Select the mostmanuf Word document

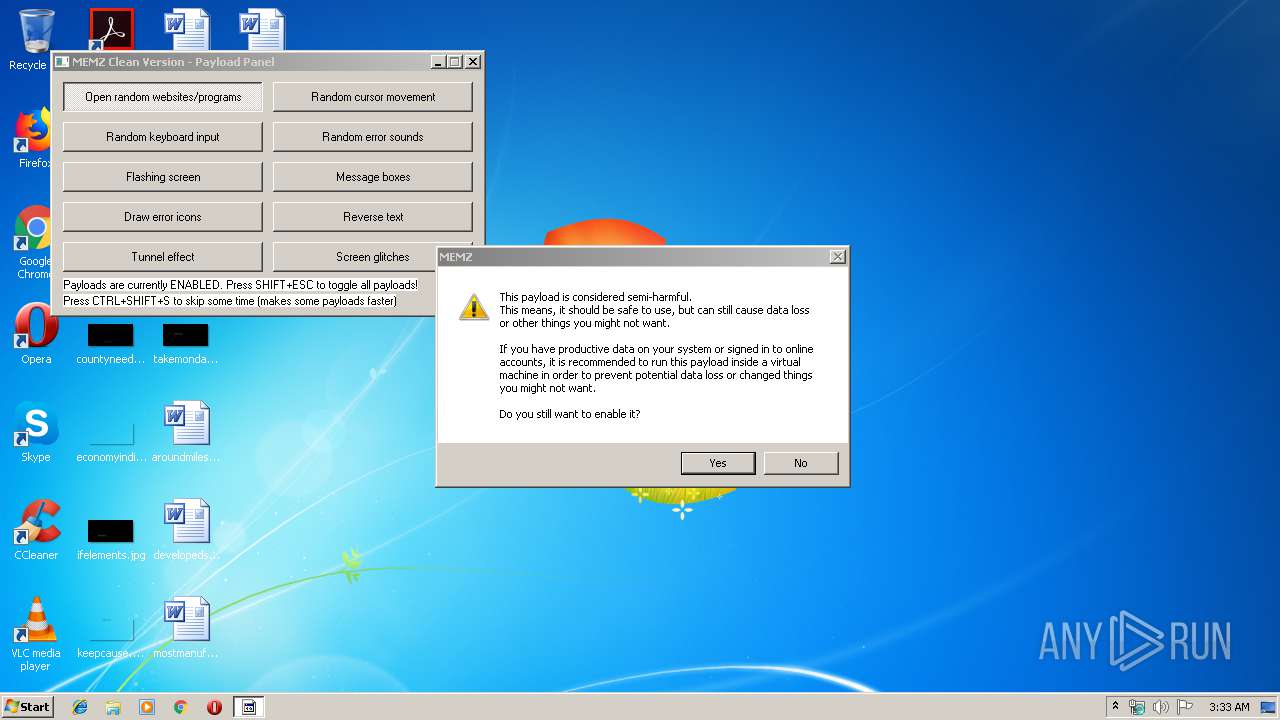(186, 628)
